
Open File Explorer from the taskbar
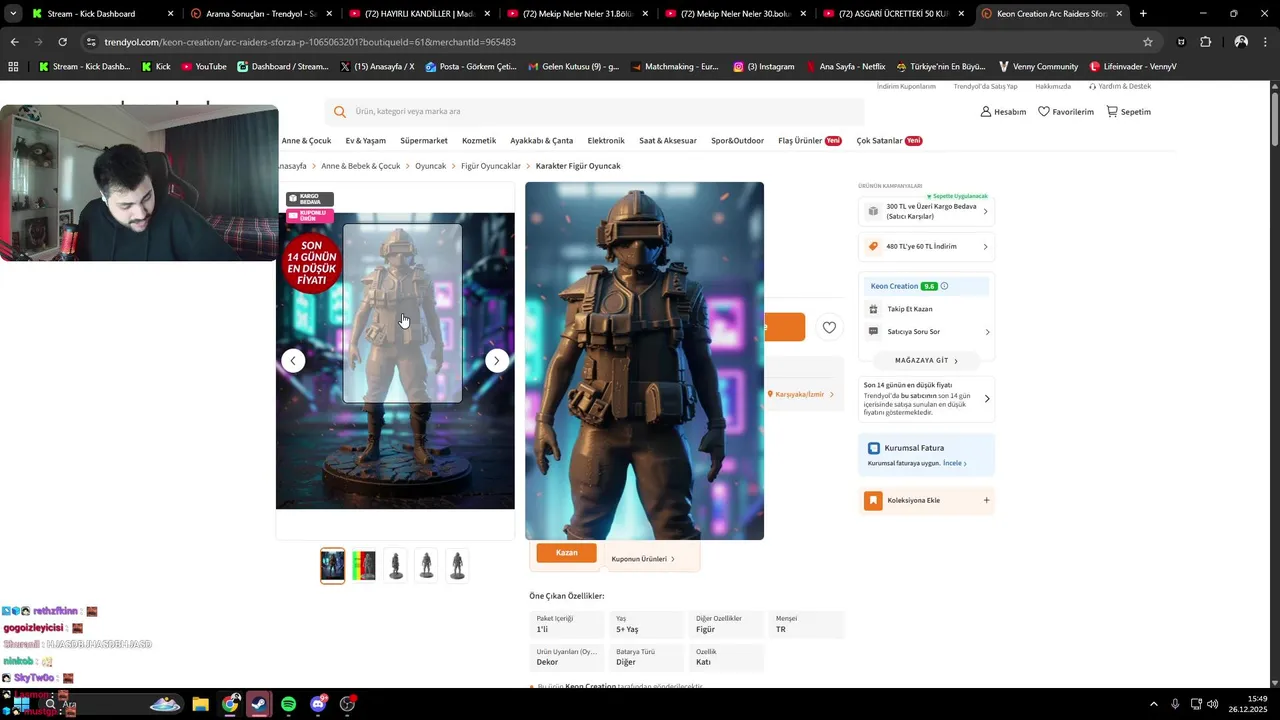pos(200,704)
